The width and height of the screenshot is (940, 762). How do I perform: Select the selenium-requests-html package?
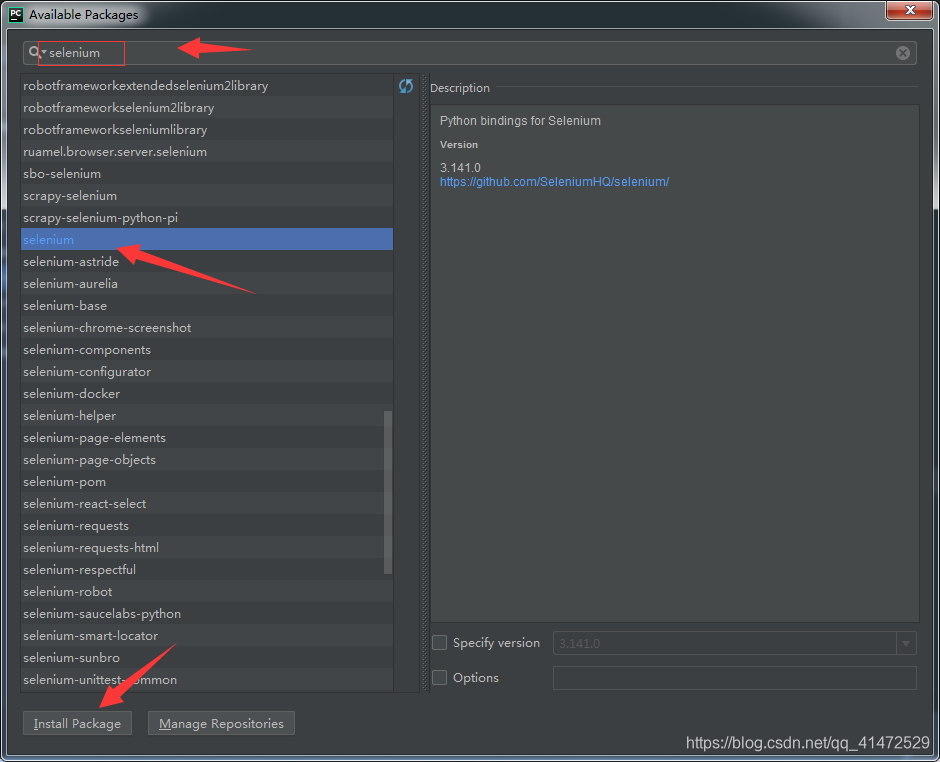(207, 547)
